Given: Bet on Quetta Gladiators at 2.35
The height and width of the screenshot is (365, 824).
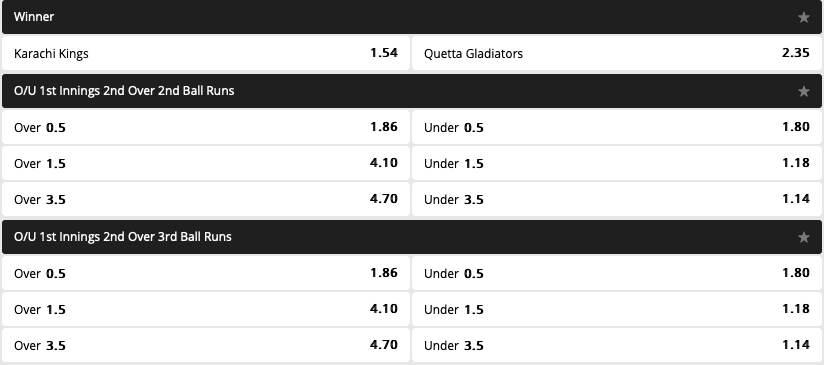Looking at the screenshot, I should click(617, 53).
